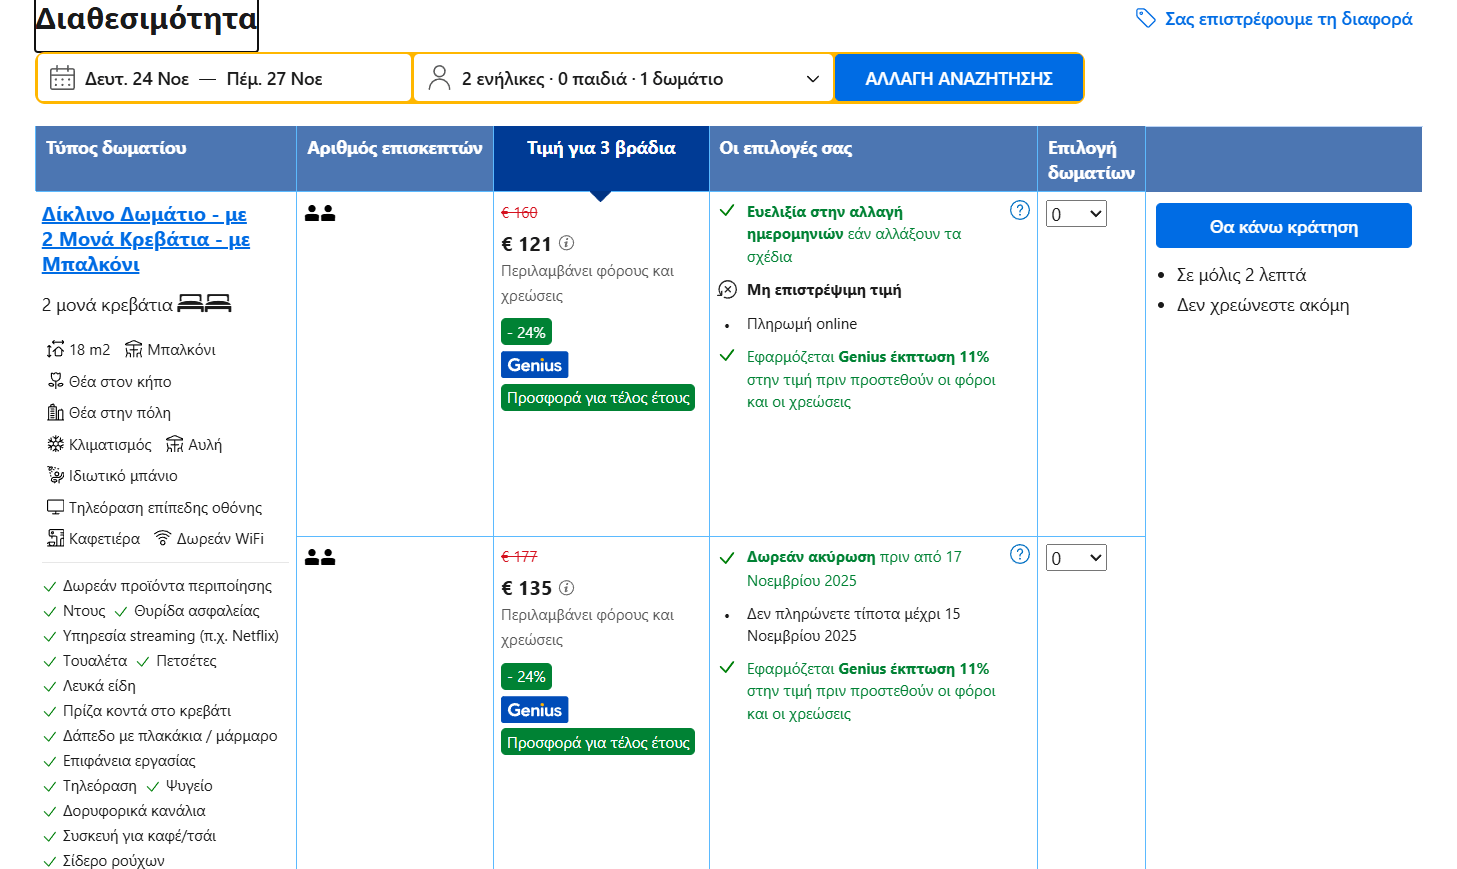Click the twin beds icon
This screenshot has width=1457, height=869.
[204, 304]
